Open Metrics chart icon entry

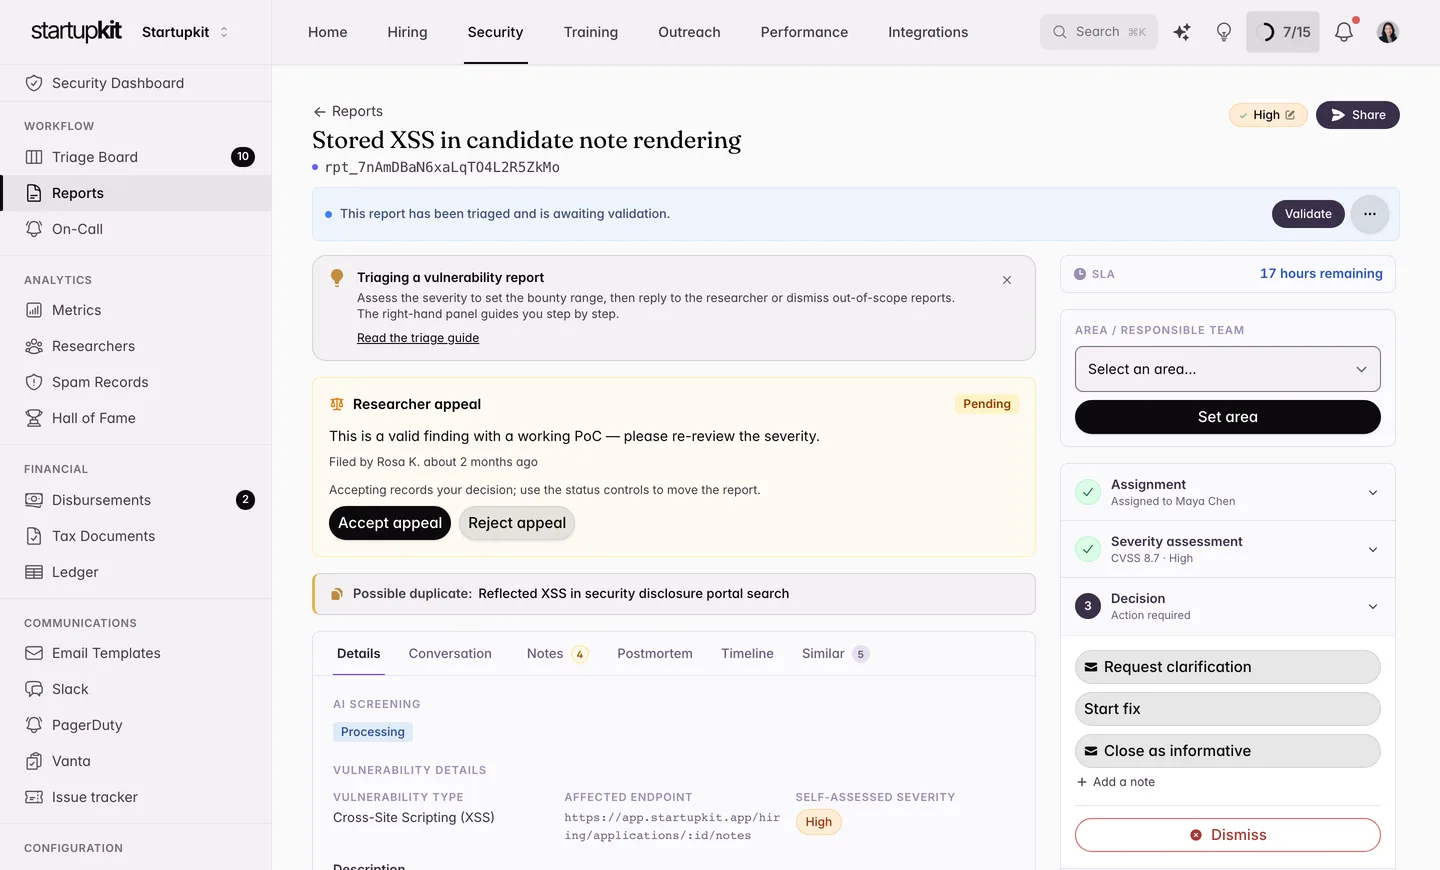pos(34,310)
